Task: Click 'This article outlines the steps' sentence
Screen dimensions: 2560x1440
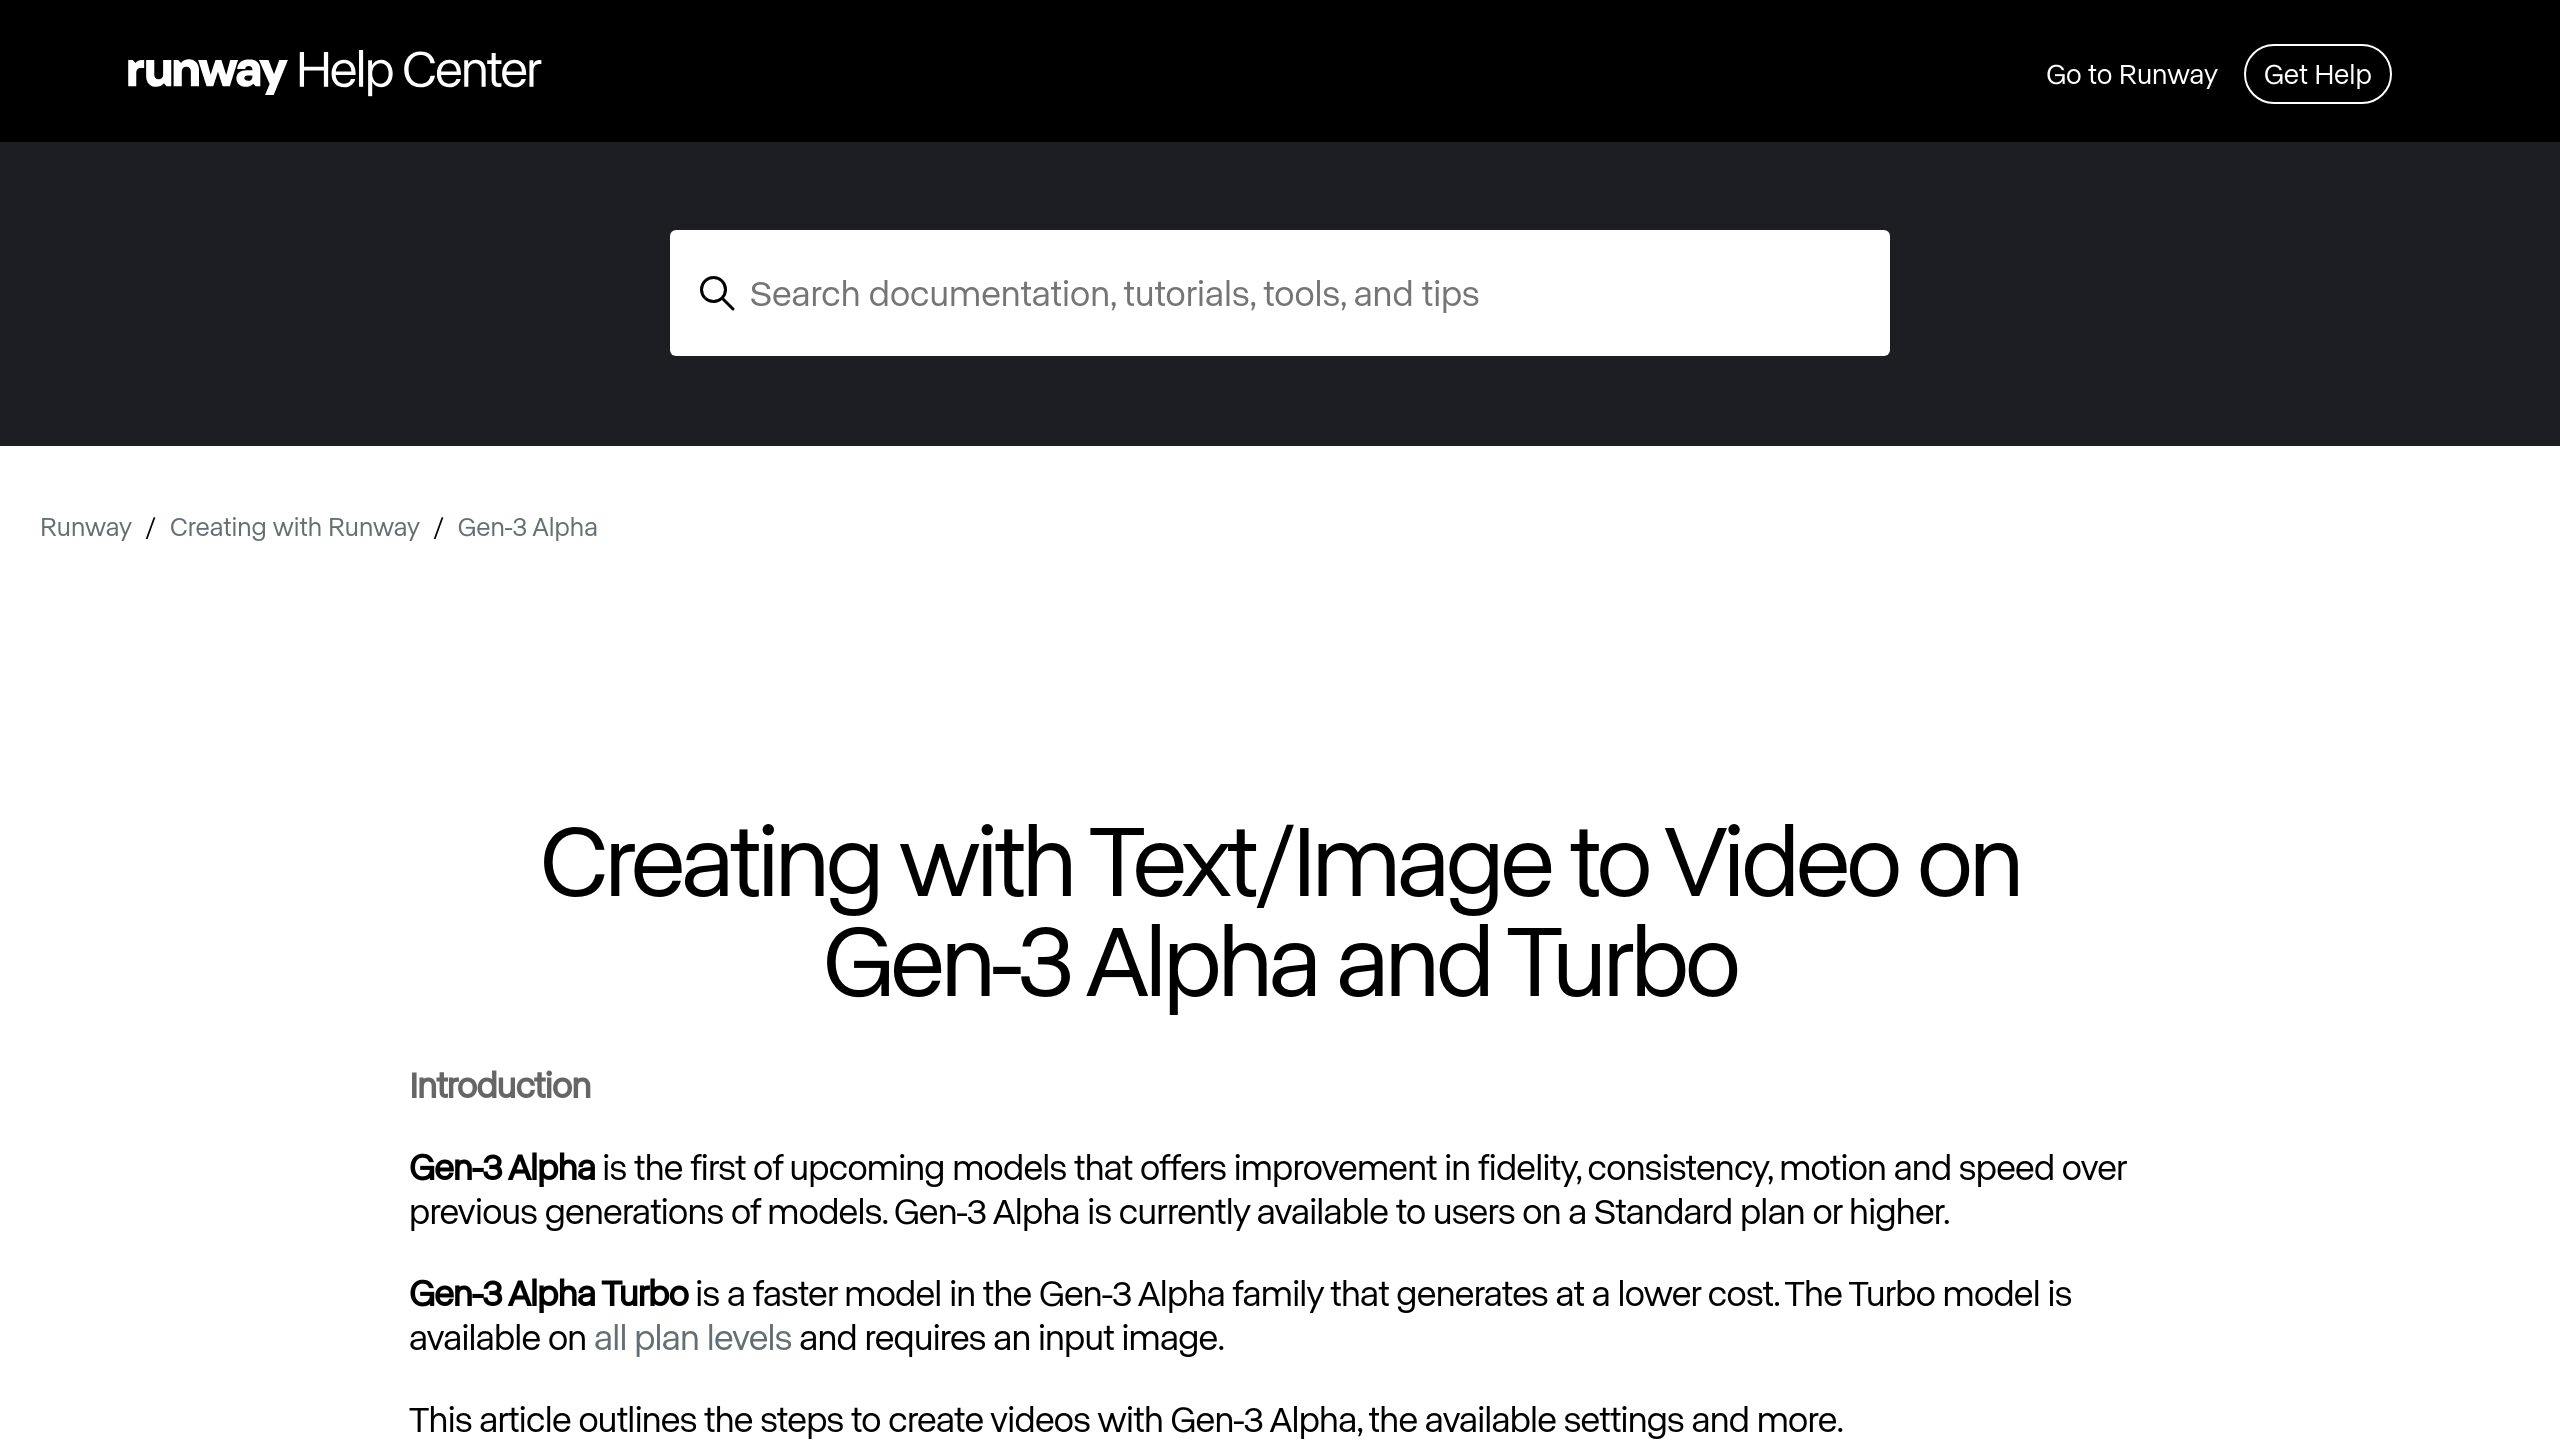Action: [1125, 1420]
